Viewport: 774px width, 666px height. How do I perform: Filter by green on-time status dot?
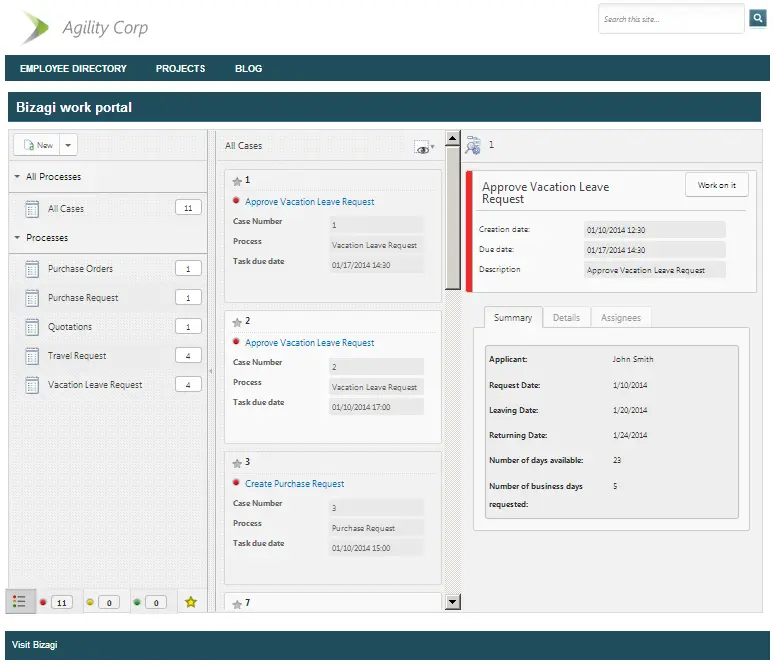pos(137,602)
